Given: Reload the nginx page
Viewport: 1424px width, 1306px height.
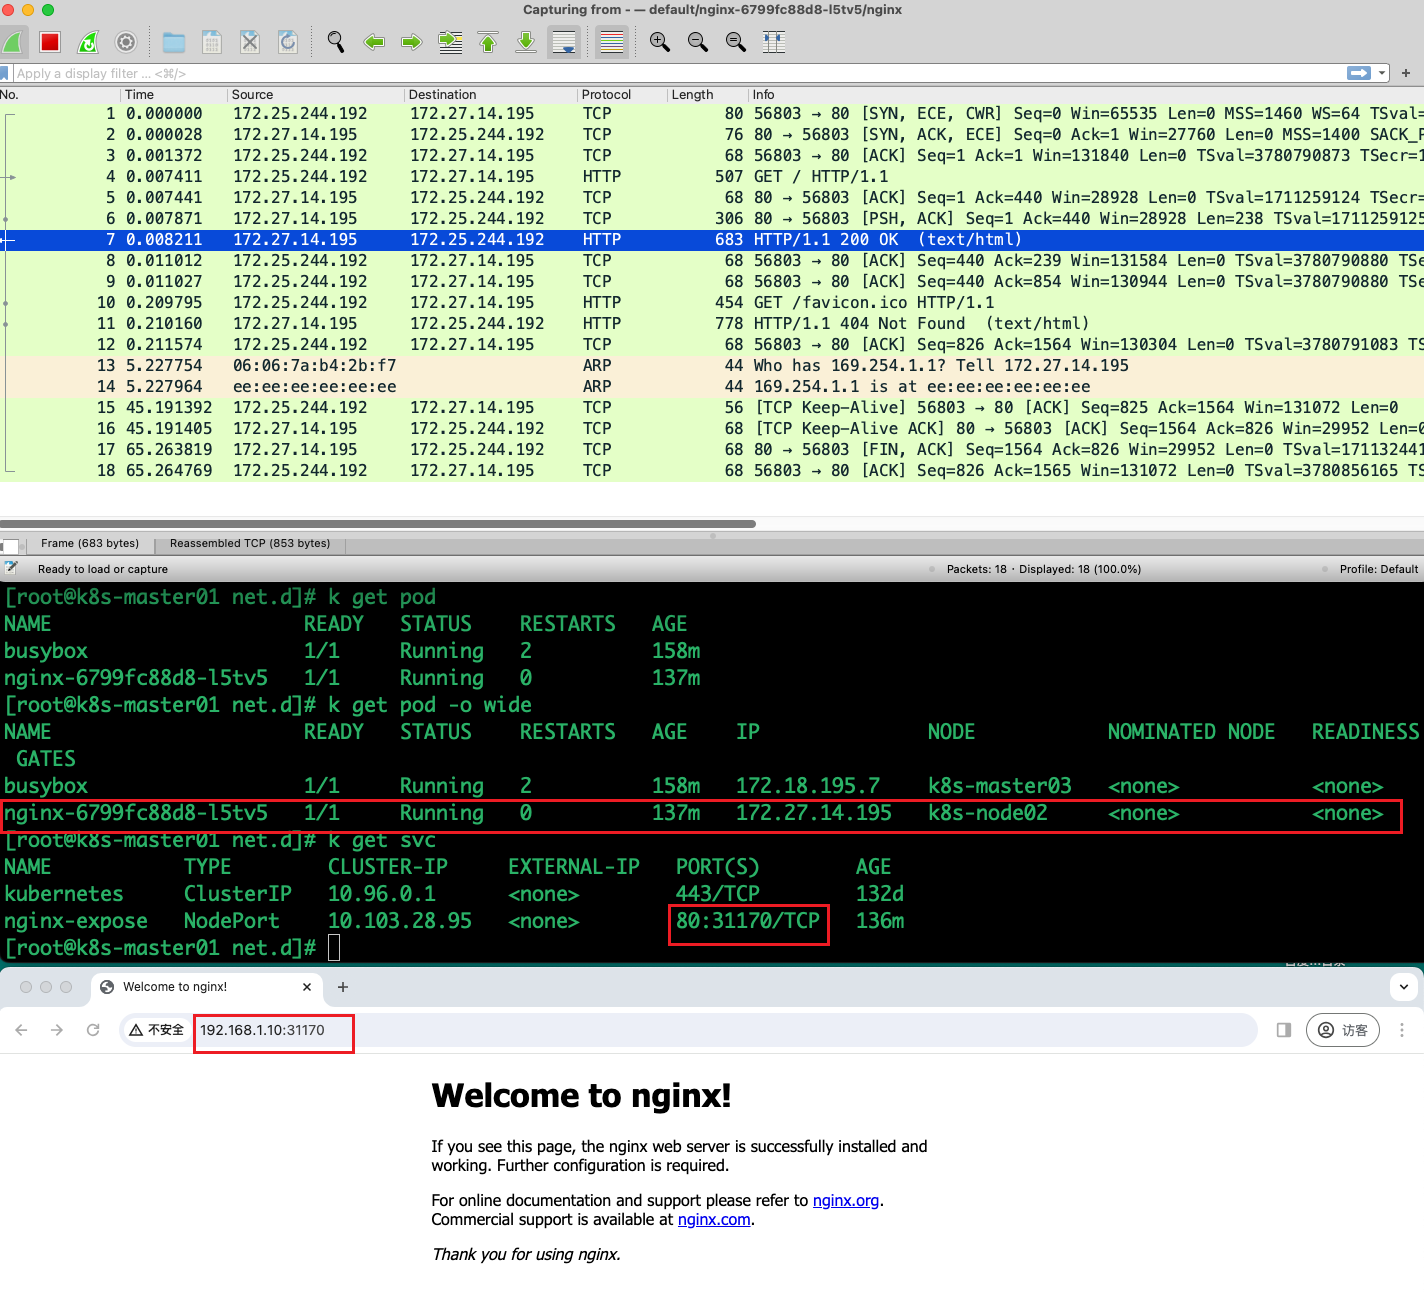Looking at the screenshot, I should [93, 1030].
